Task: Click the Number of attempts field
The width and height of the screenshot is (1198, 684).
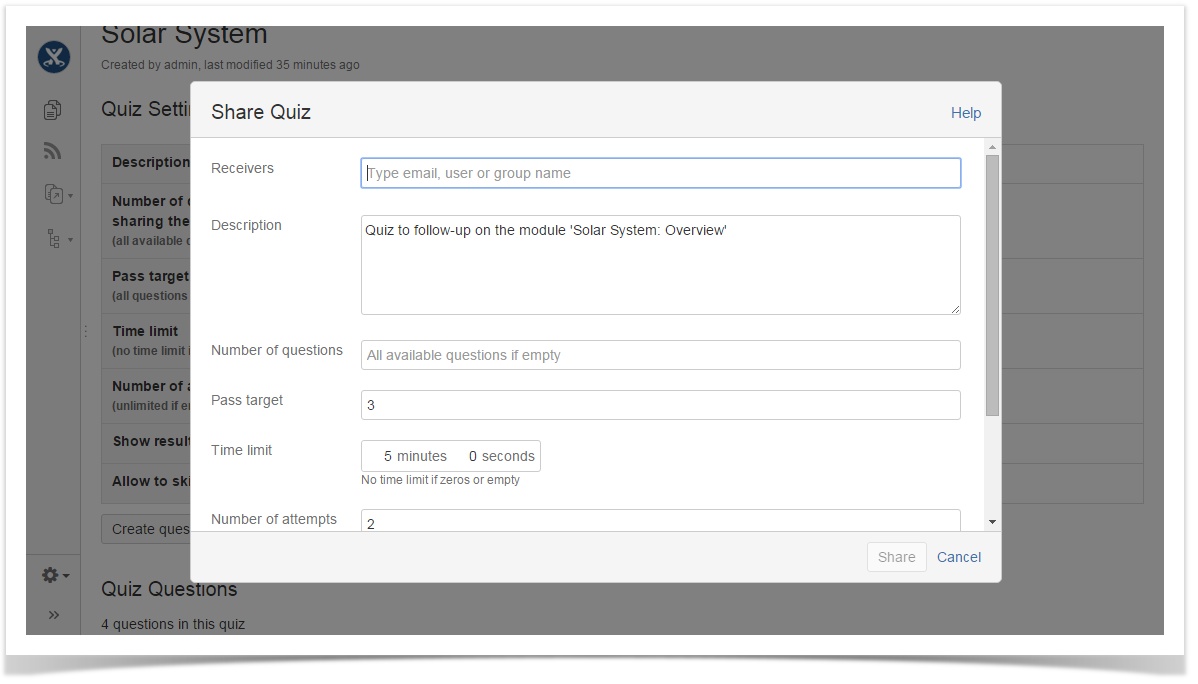Action: 660,522
